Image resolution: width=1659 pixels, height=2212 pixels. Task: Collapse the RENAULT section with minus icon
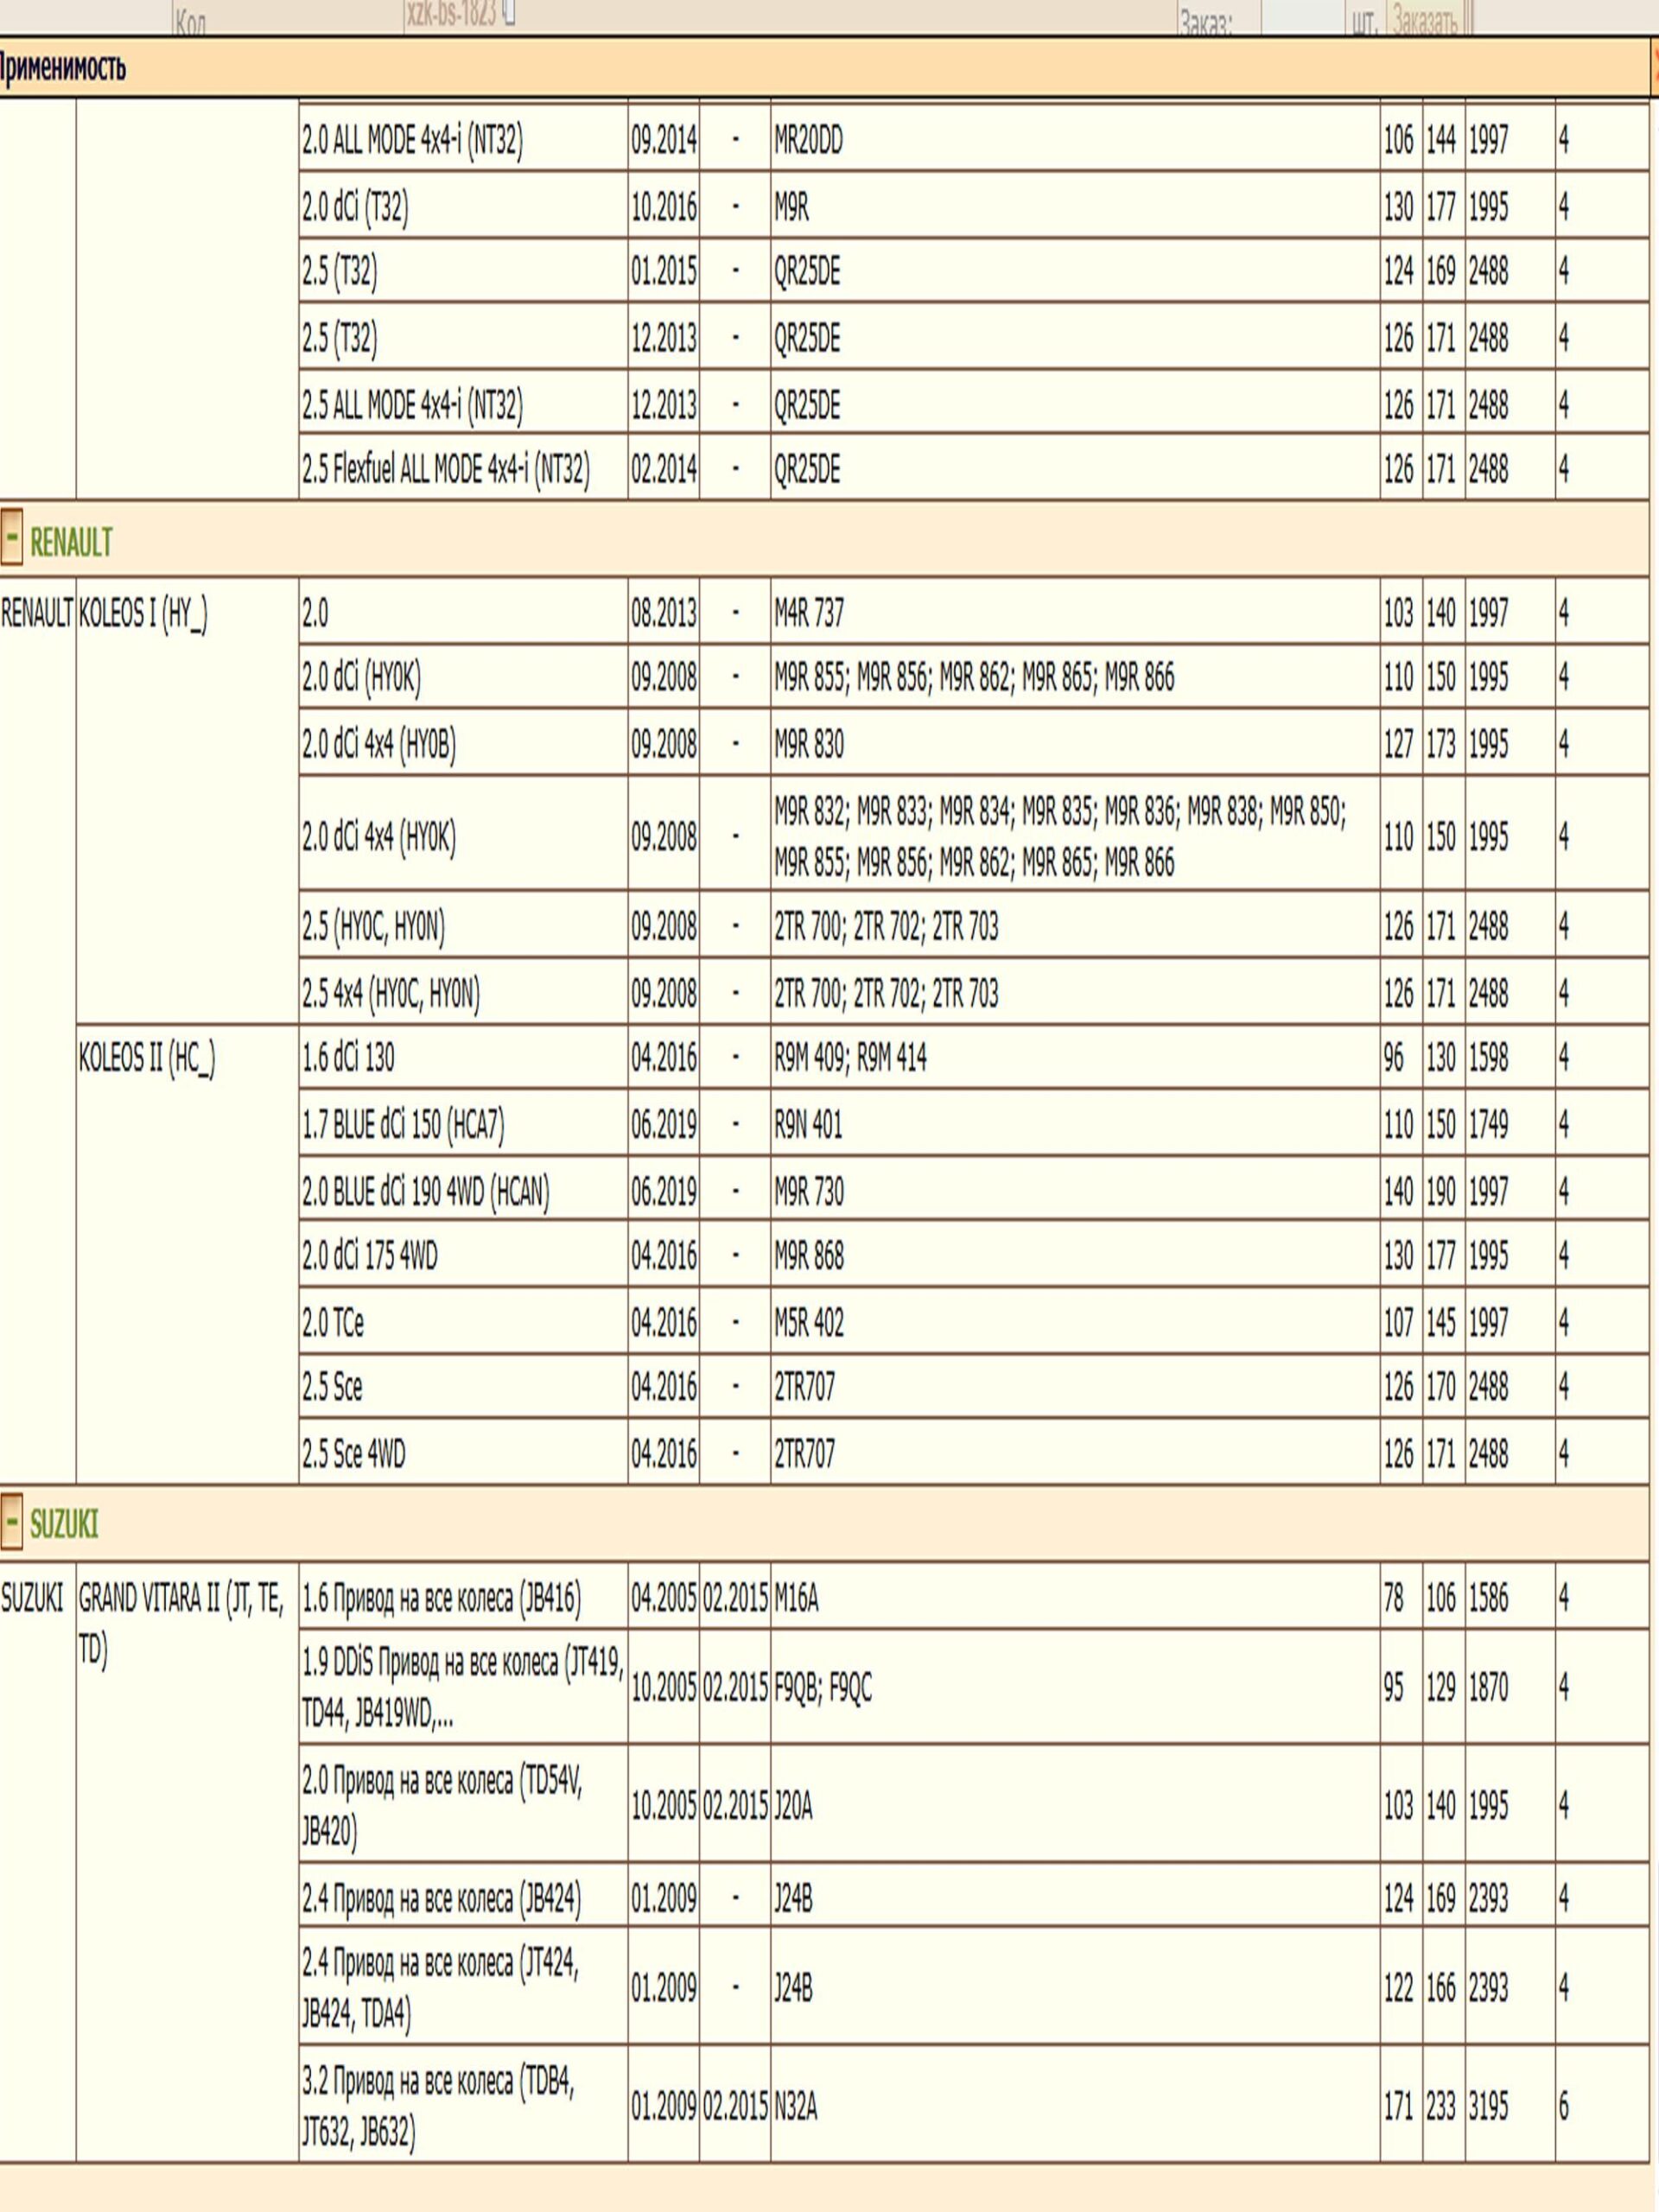12,538
